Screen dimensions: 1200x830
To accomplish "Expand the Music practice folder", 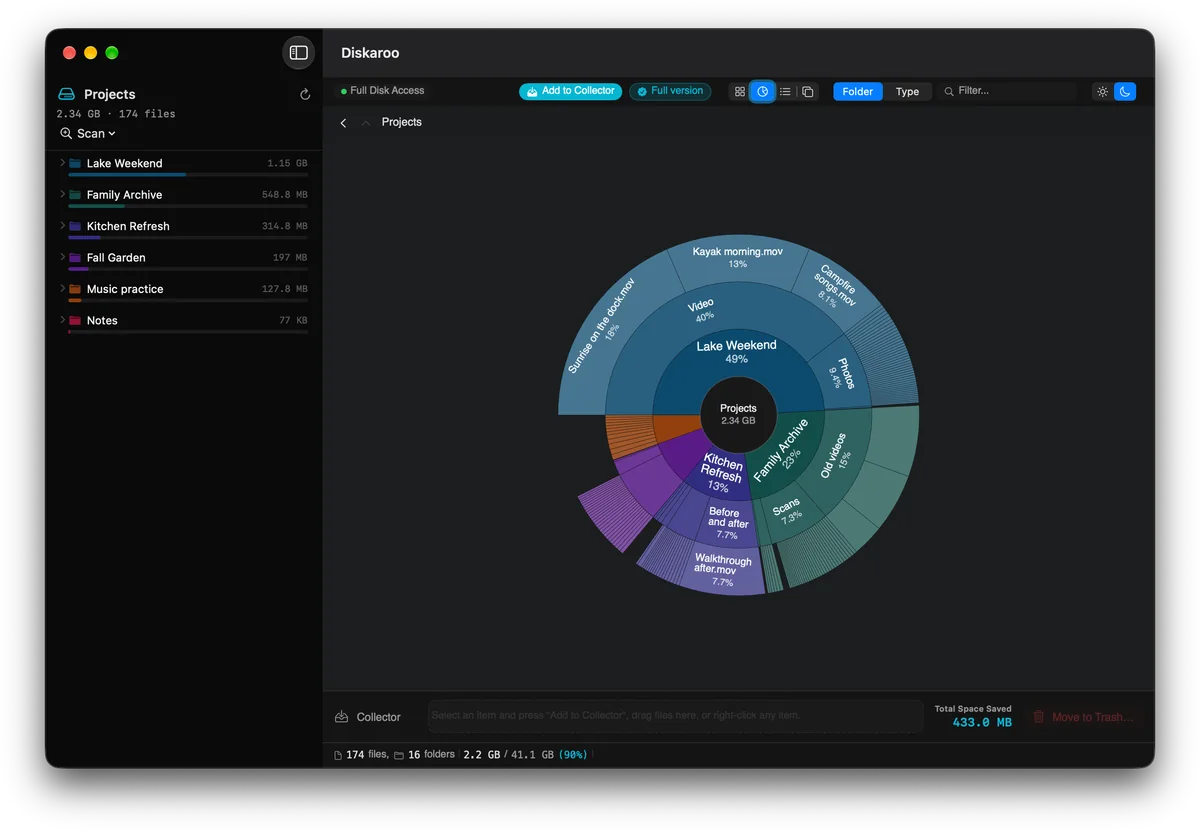I will click(62, 289).
